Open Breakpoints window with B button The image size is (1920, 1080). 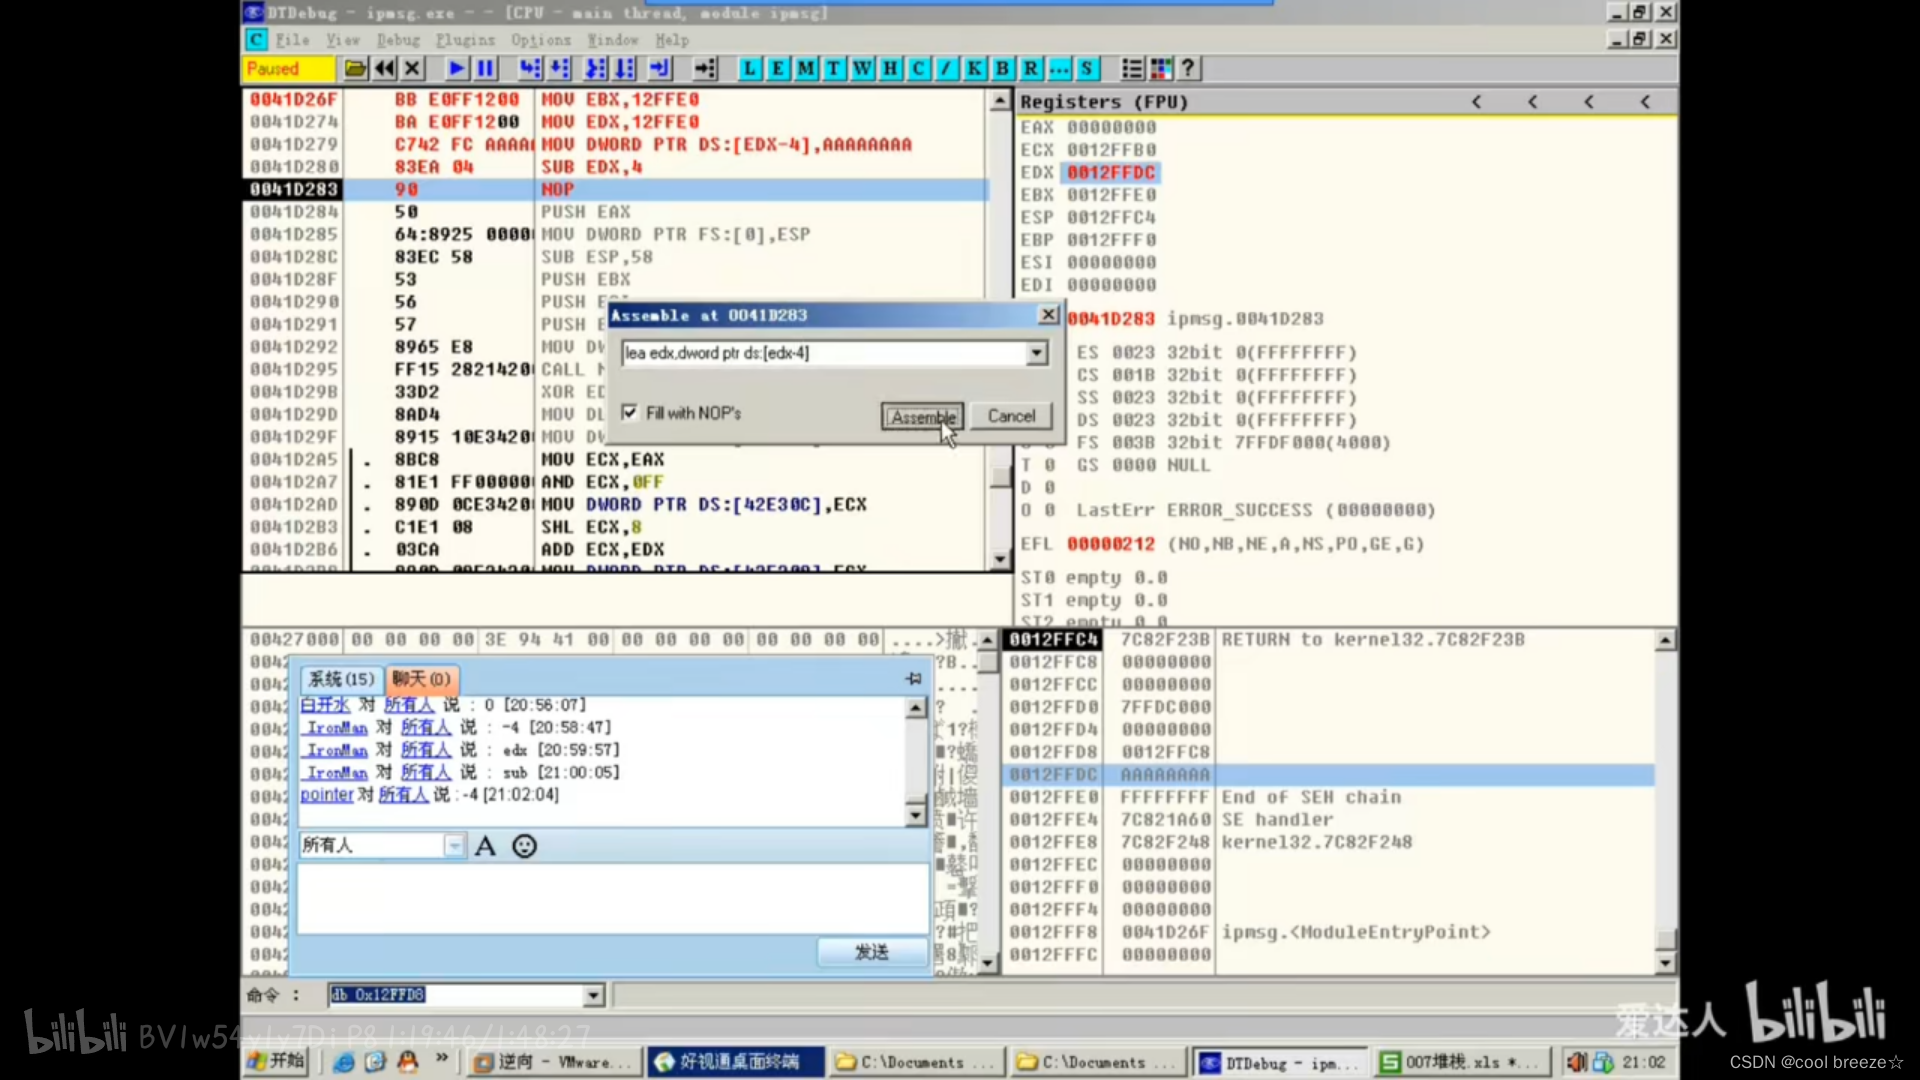click(x=1002, y=68)
